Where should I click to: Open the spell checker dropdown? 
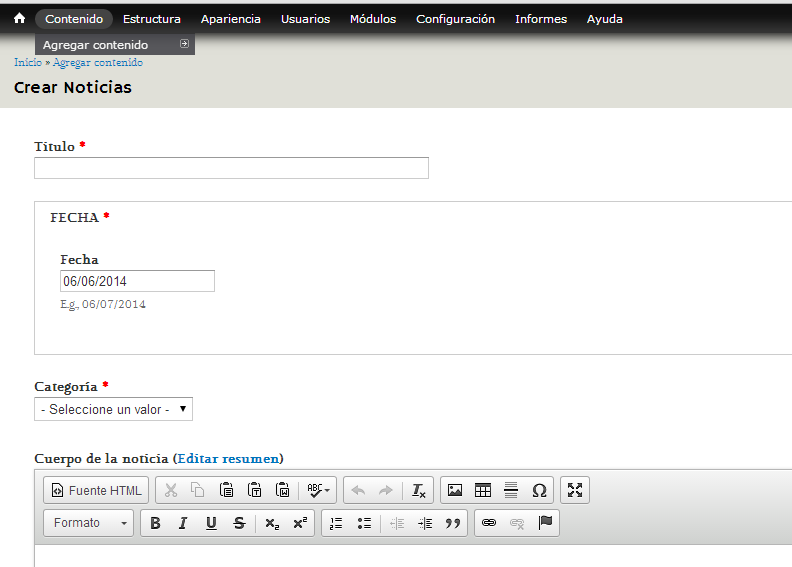[x=319, y=490]
